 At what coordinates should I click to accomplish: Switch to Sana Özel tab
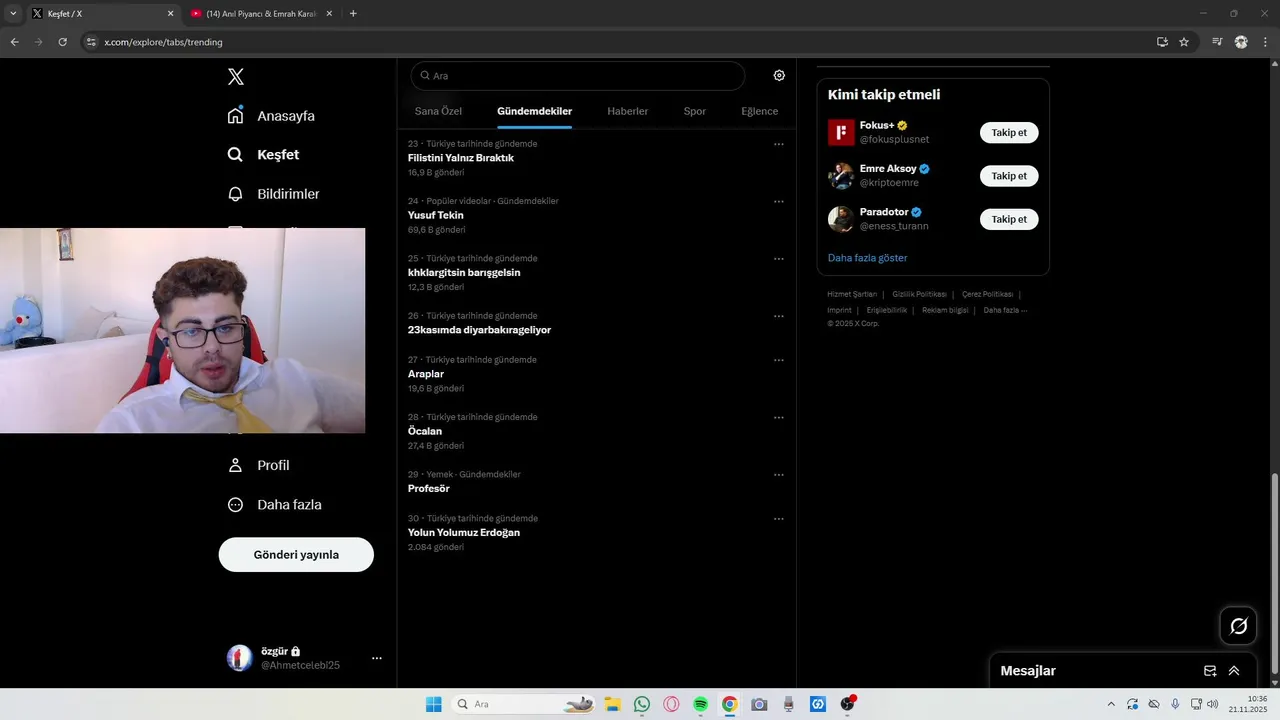coord(438,111)
